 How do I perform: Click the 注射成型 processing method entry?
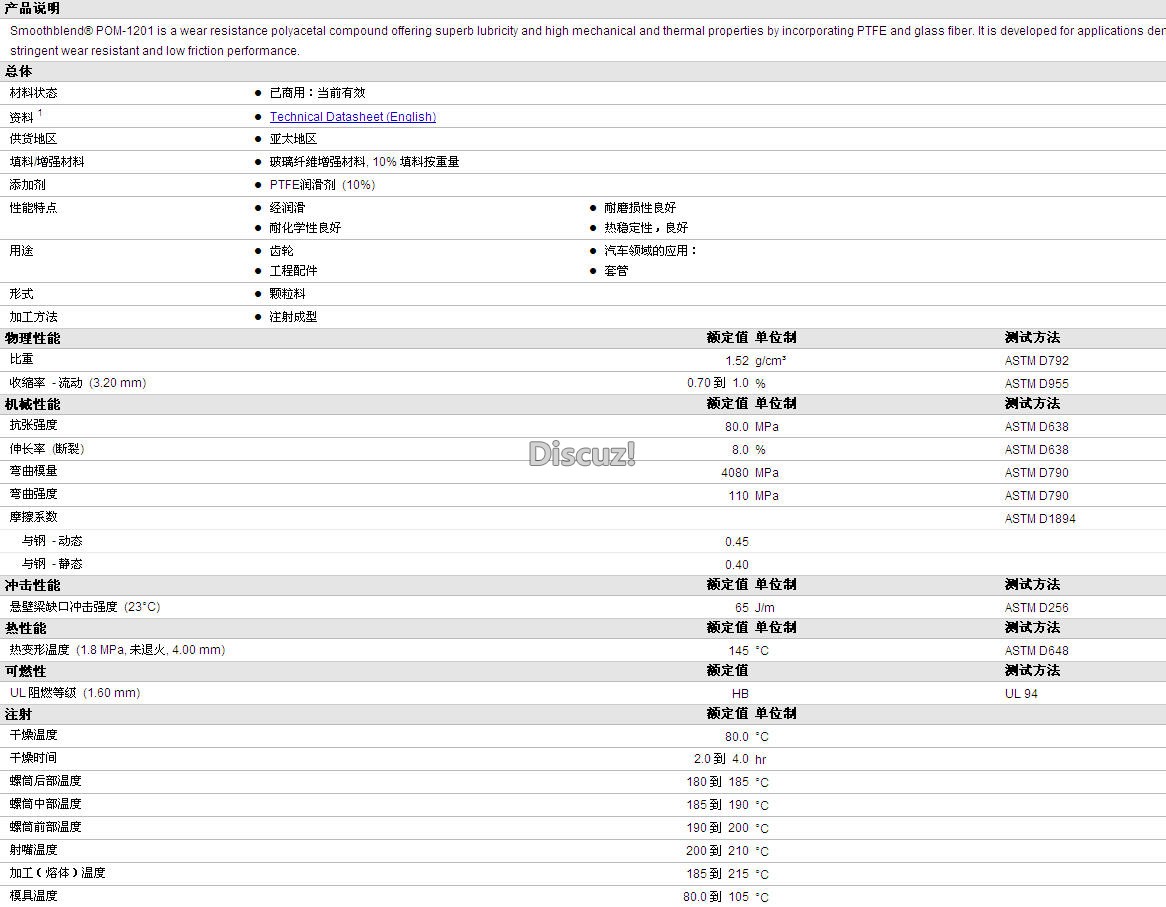(x=293, y=317)
